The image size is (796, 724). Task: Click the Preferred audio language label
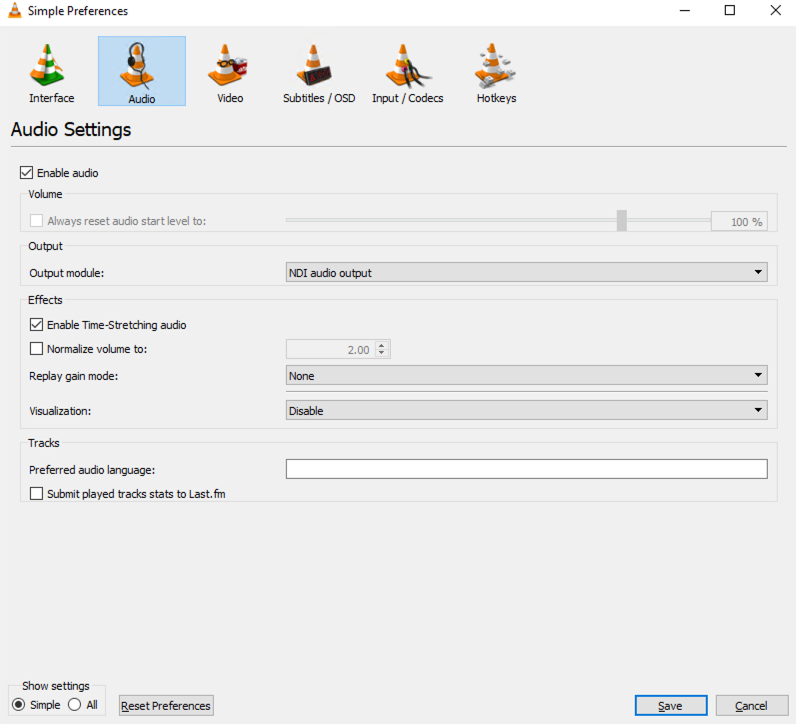click(92, 470)
